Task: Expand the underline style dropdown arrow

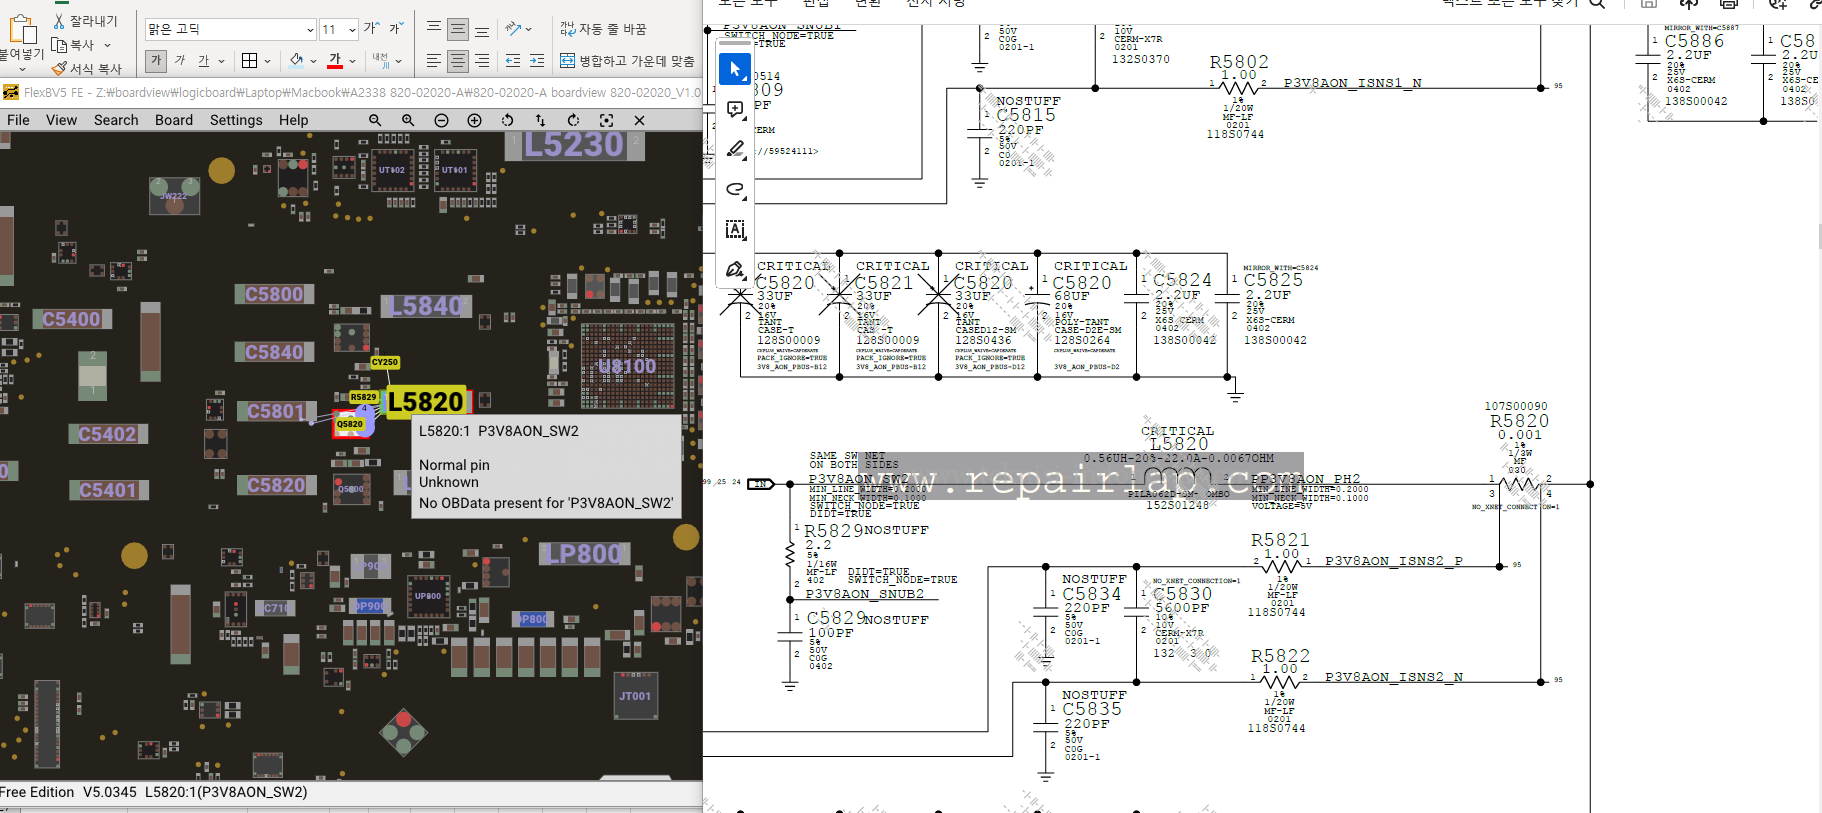Action: click(221, 62)
